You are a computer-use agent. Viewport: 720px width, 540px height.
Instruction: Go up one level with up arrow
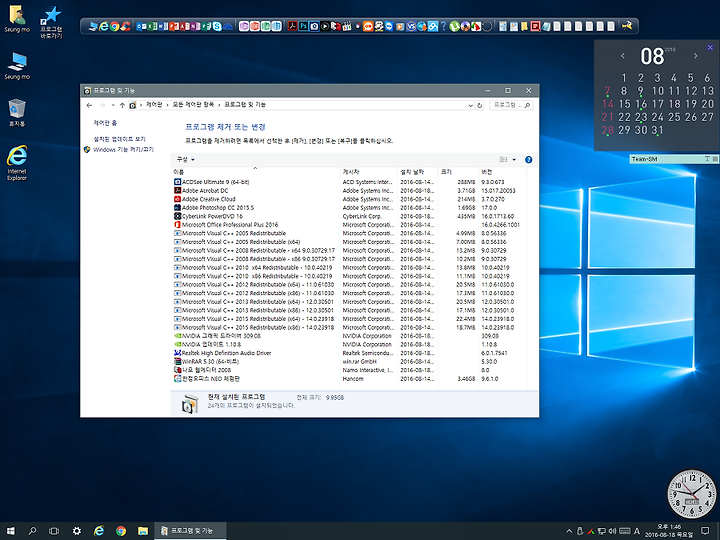point(122,105)
